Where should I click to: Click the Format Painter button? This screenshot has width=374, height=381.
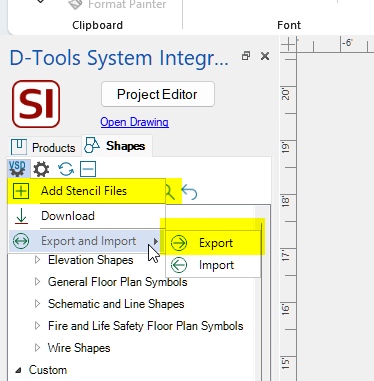[117, 5]
